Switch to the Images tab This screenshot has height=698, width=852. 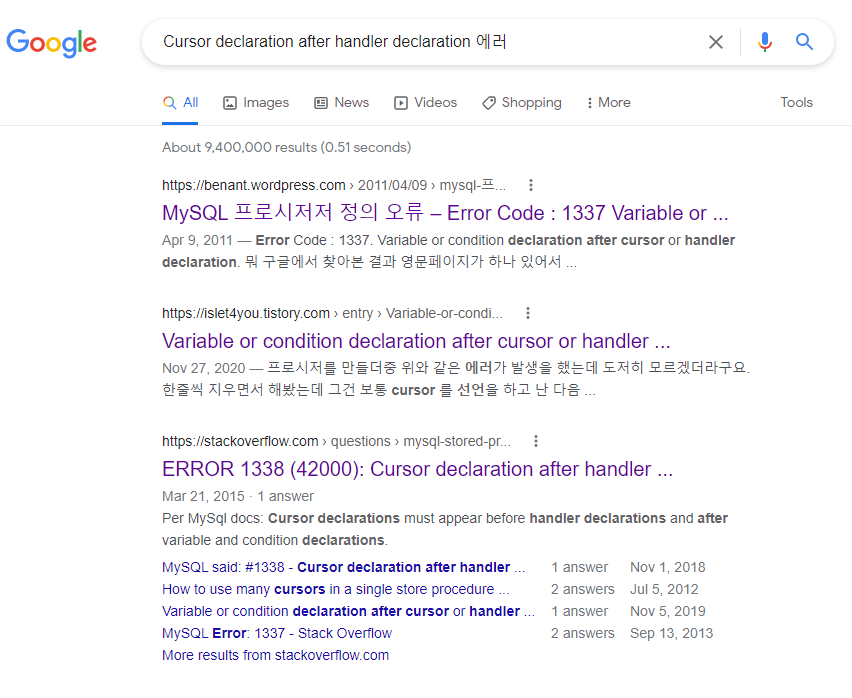coord(256,103)
